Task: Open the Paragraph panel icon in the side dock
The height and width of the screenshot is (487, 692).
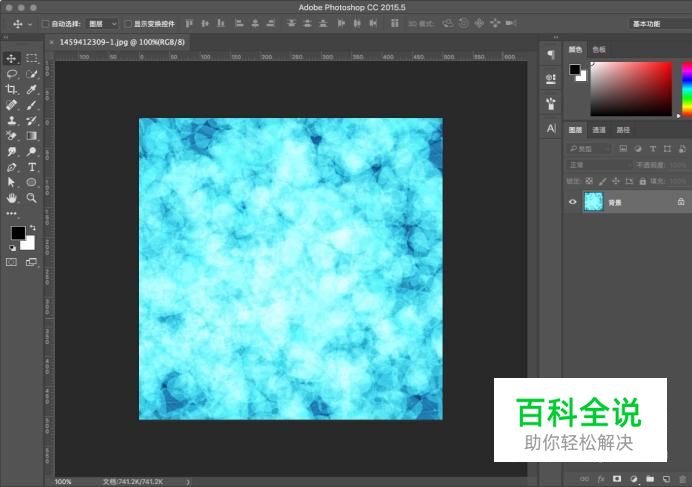Action: point(551,54)
